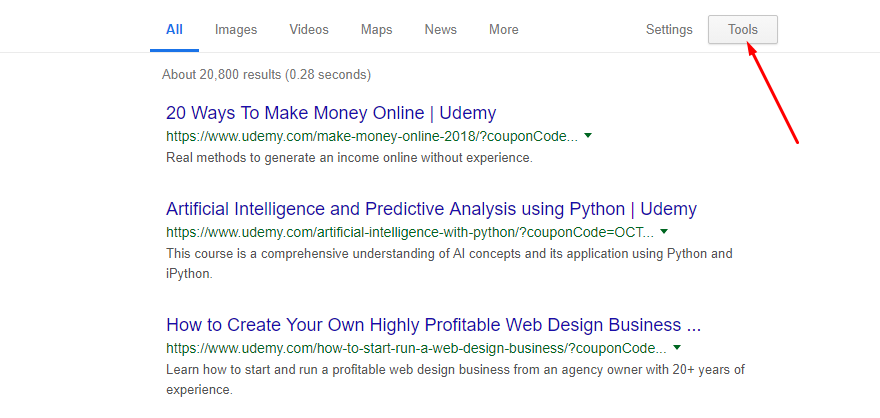This screenshot has width=880, height=418.
Task: Click the Tools button
Action: click(743, 30)
